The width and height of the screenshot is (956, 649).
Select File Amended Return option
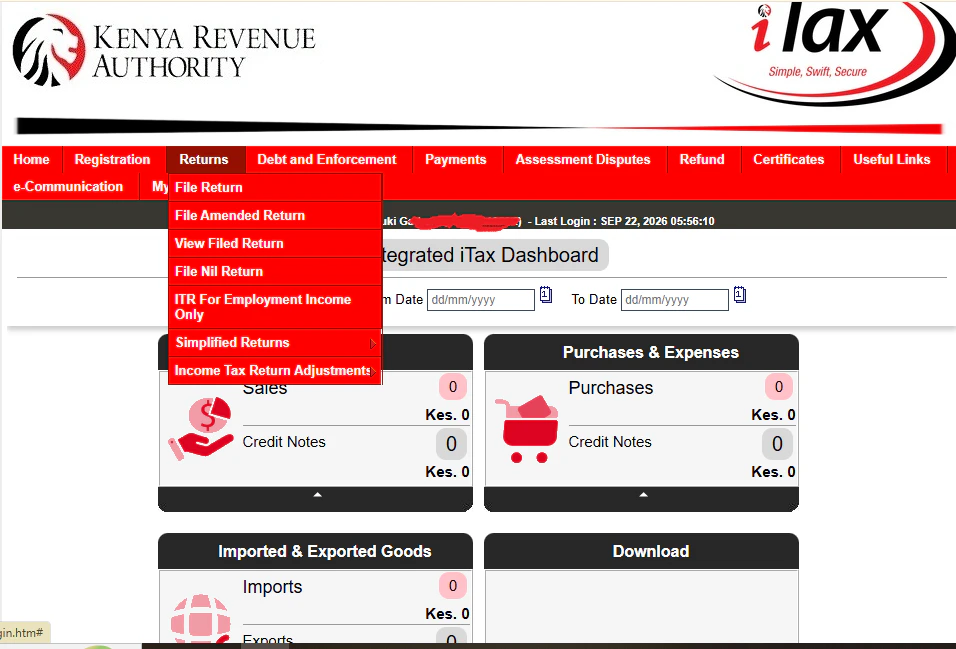275,215
